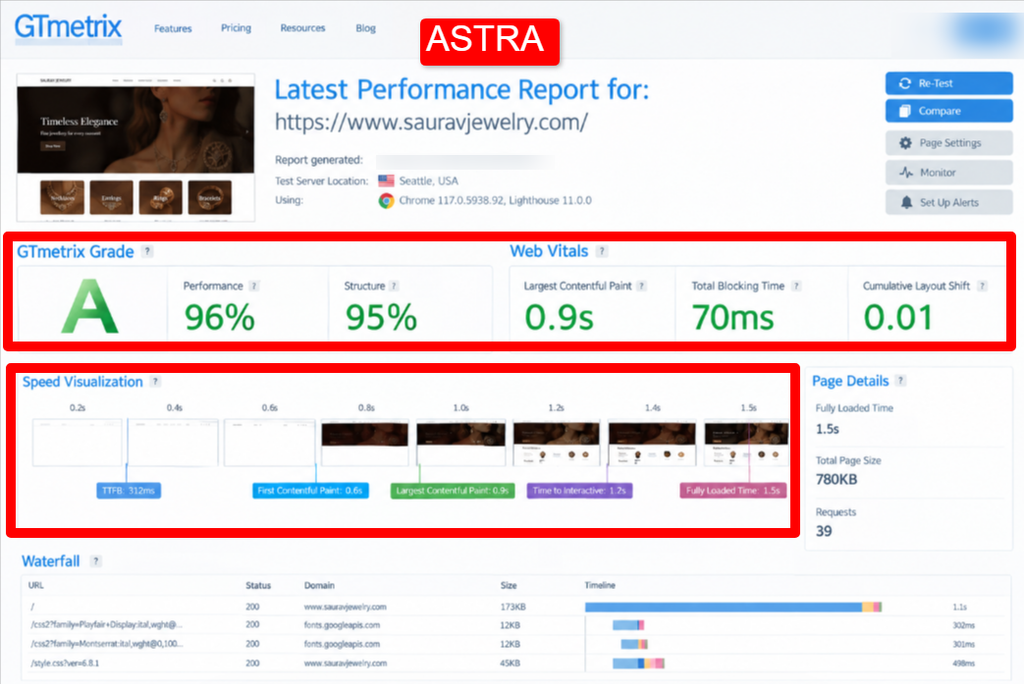Click the 0.9s LCP value
The width and height of the screenshot is (1024, 684).
click(559, 318)
